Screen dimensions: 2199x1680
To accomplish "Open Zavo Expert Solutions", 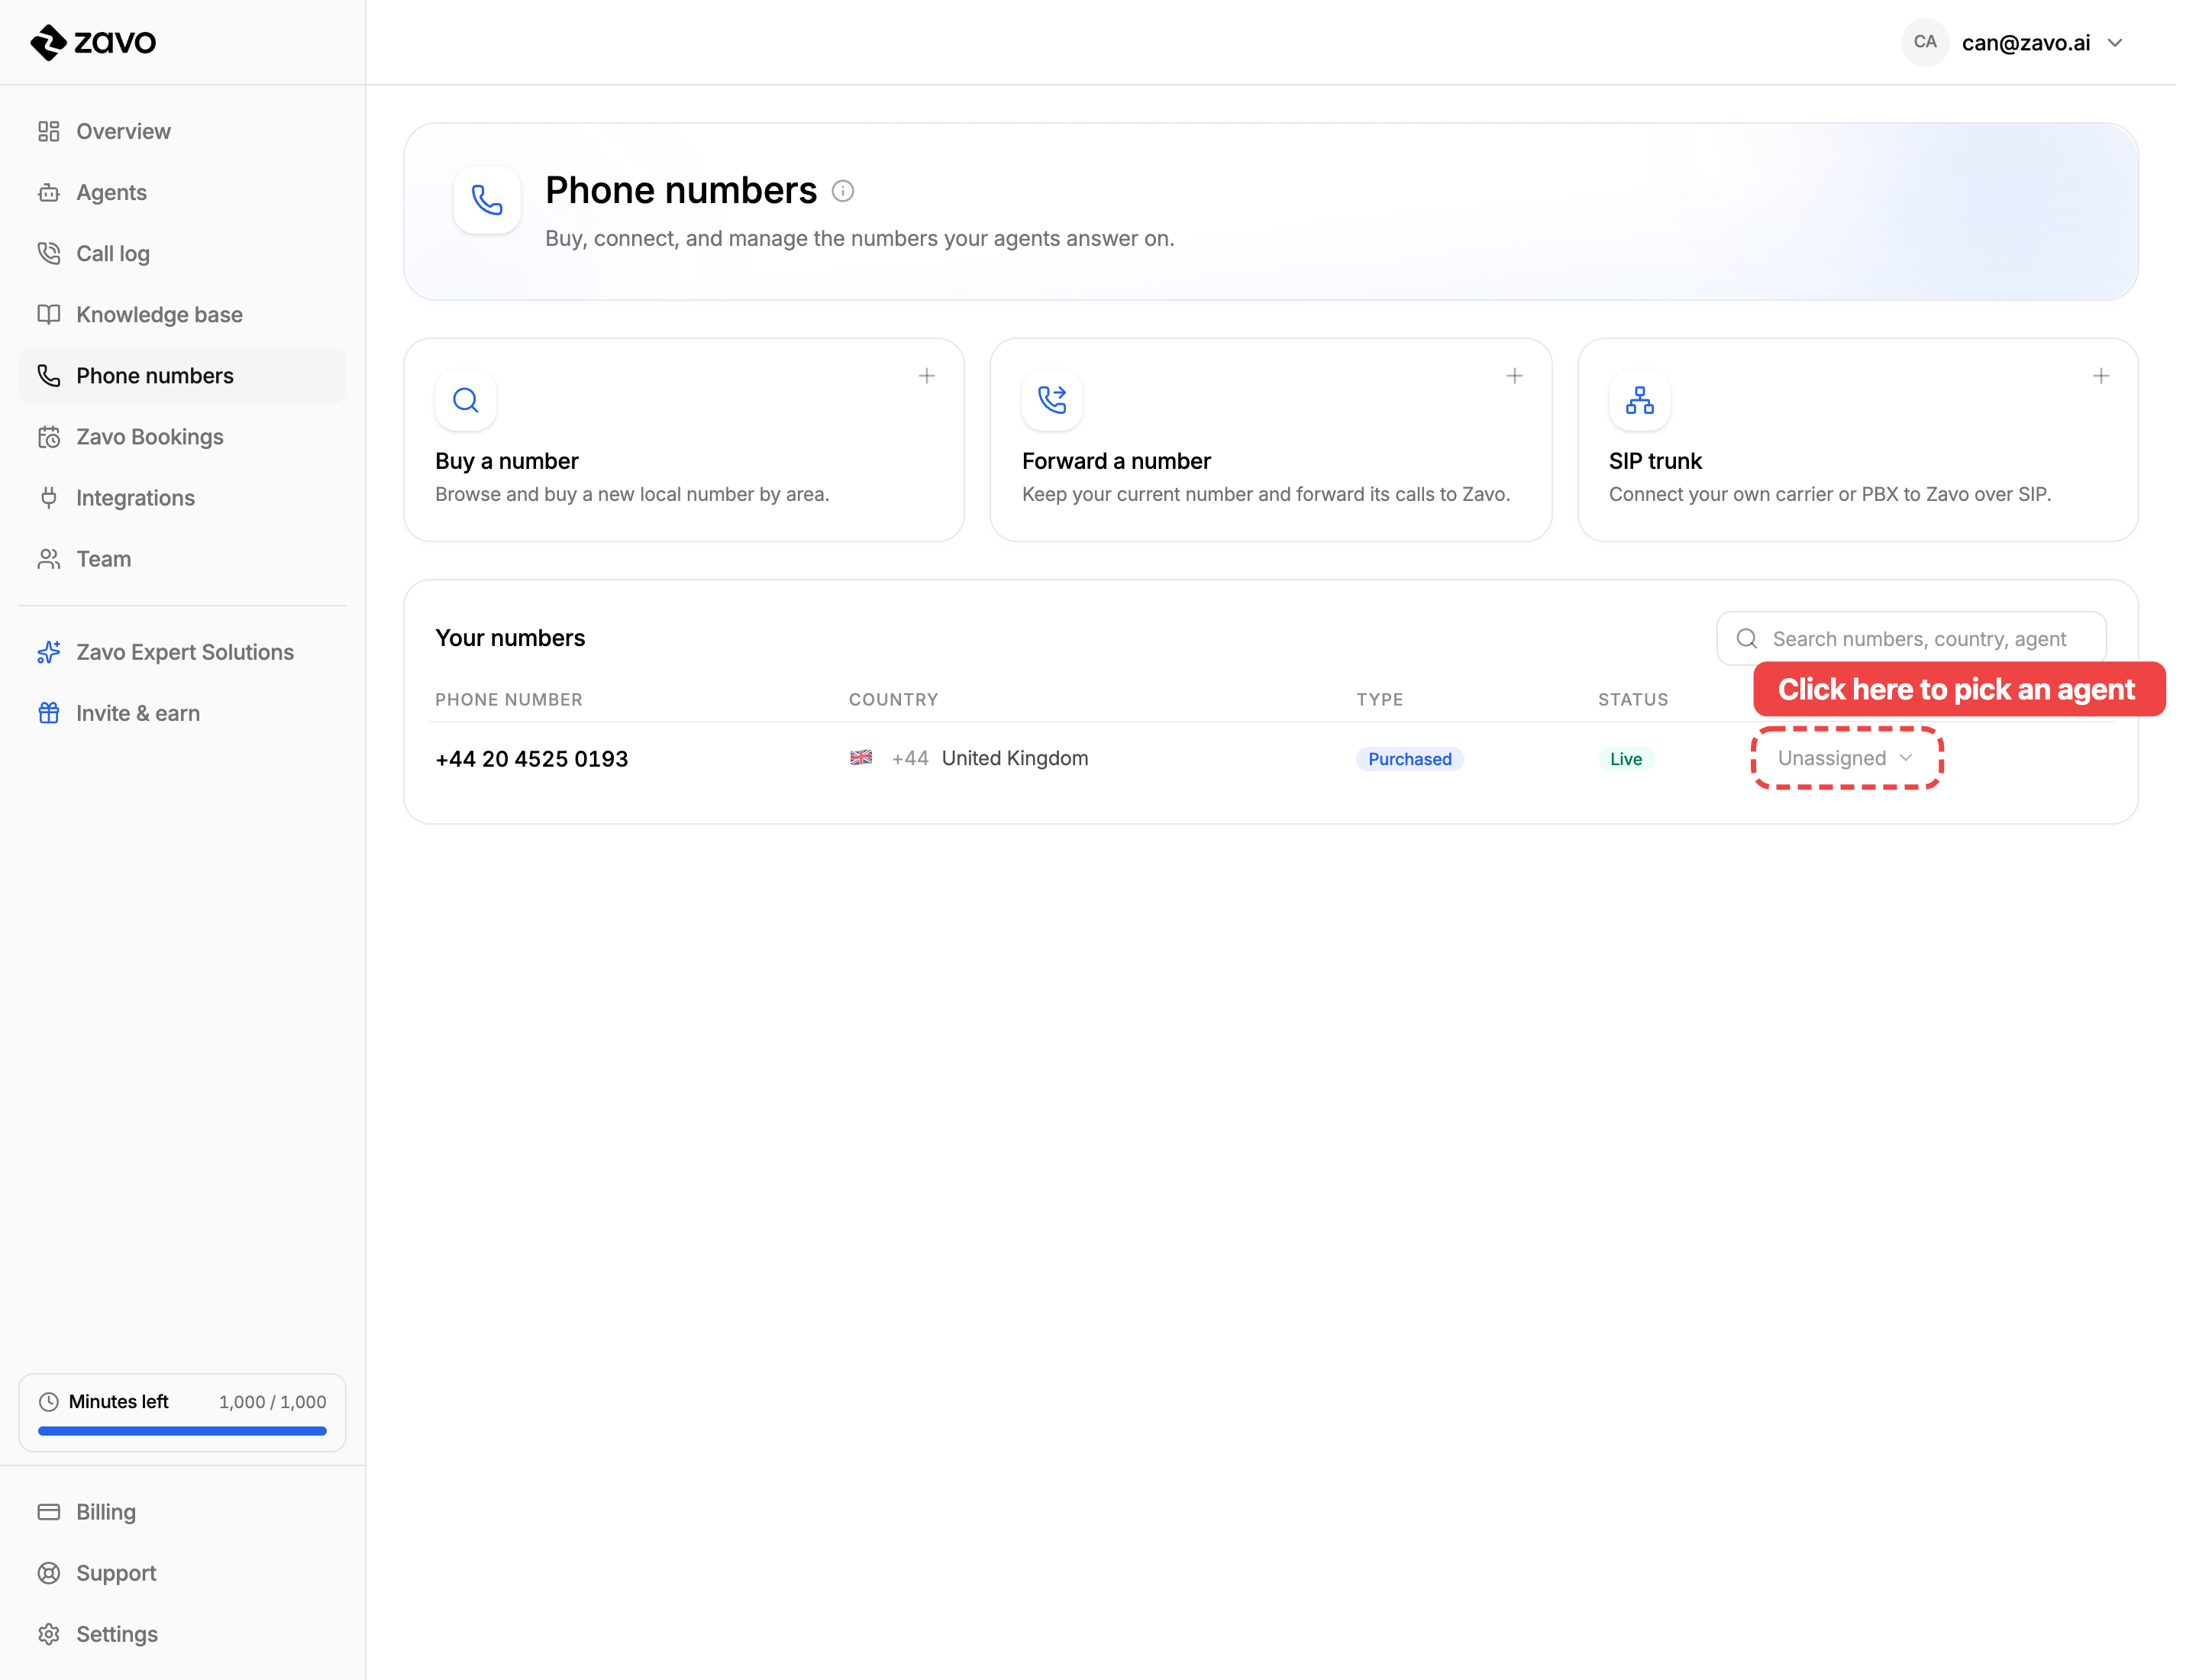I will [183, 652].
